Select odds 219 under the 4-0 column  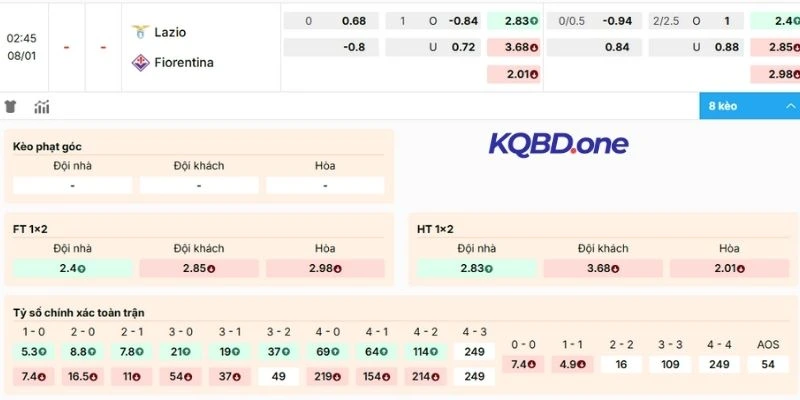pos(328,377)
